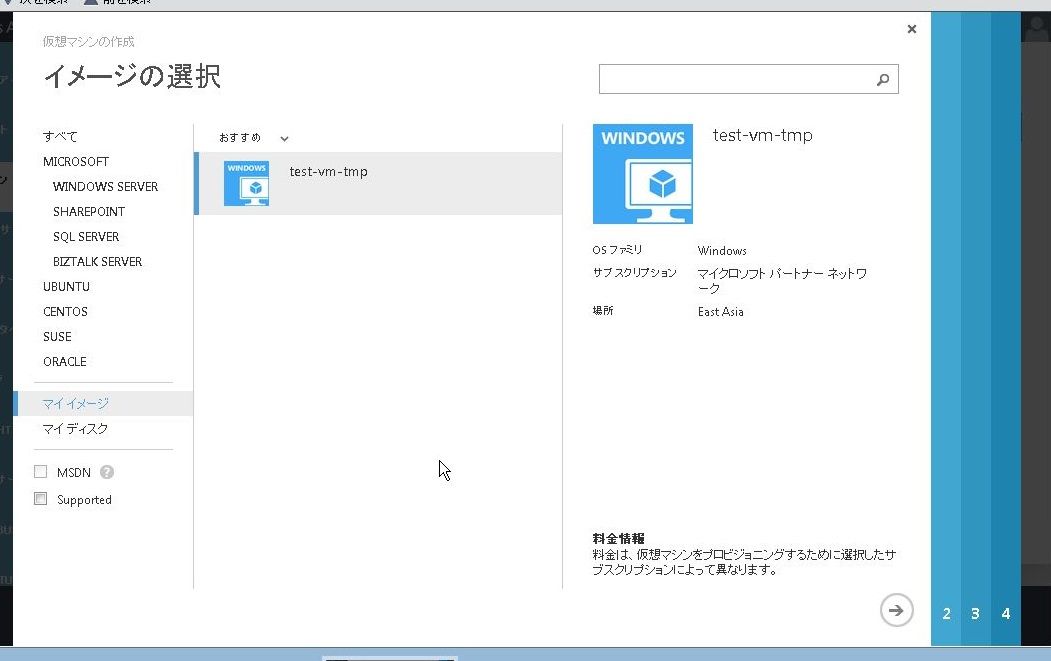
Task: Select the MICROSOFT category
Action: [x=76, y=162]
